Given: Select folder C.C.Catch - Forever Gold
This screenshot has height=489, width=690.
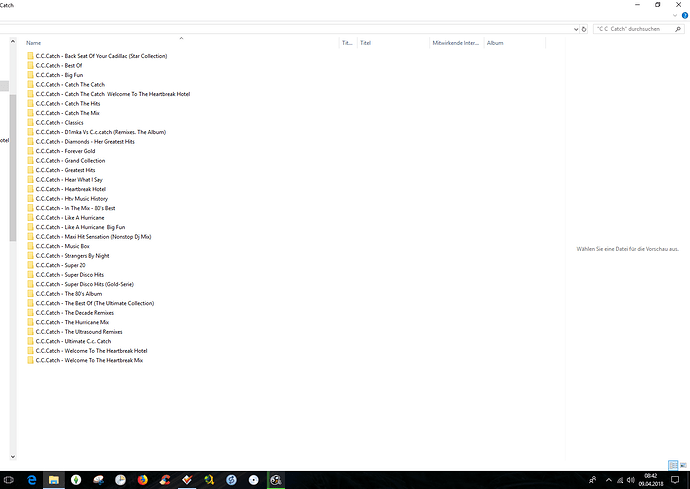Looking at the screenshot, I should pos(61,151).
